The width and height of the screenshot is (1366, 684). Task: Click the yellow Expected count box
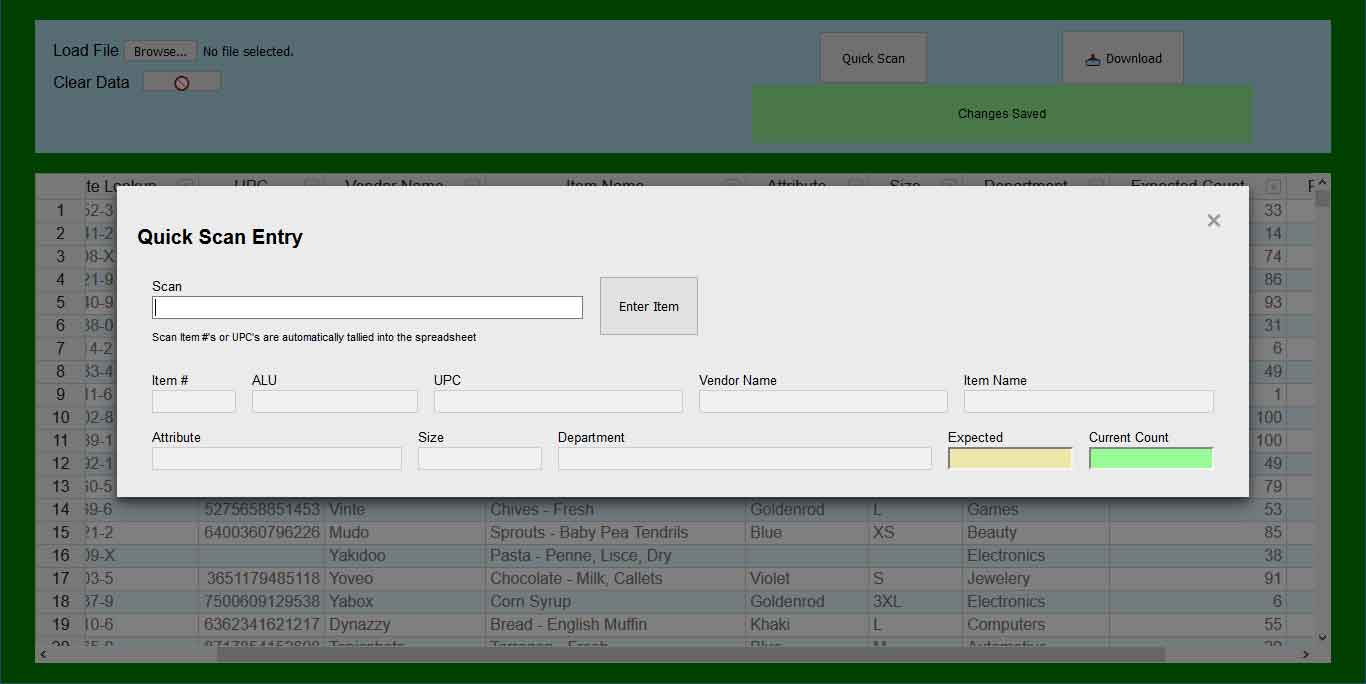1010,459
